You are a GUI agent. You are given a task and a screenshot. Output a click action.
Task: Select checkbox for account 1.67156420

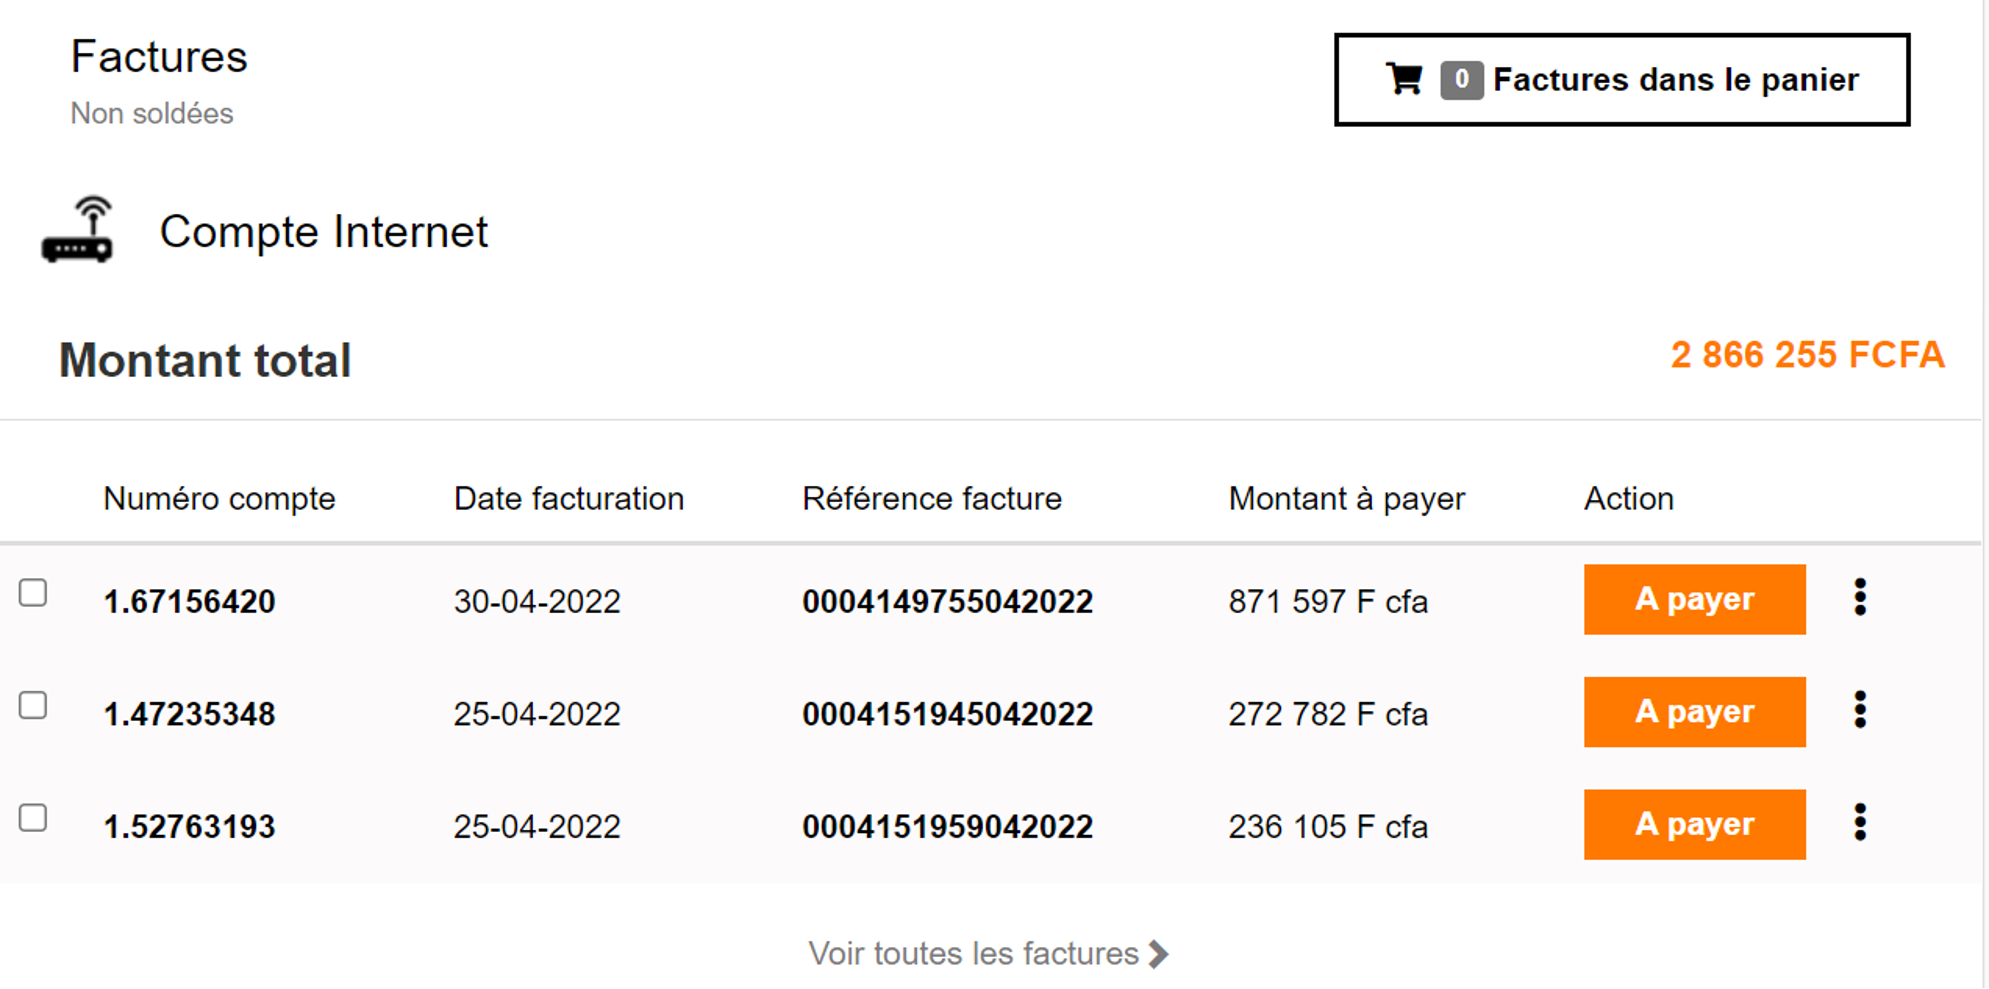coord(33,593)
